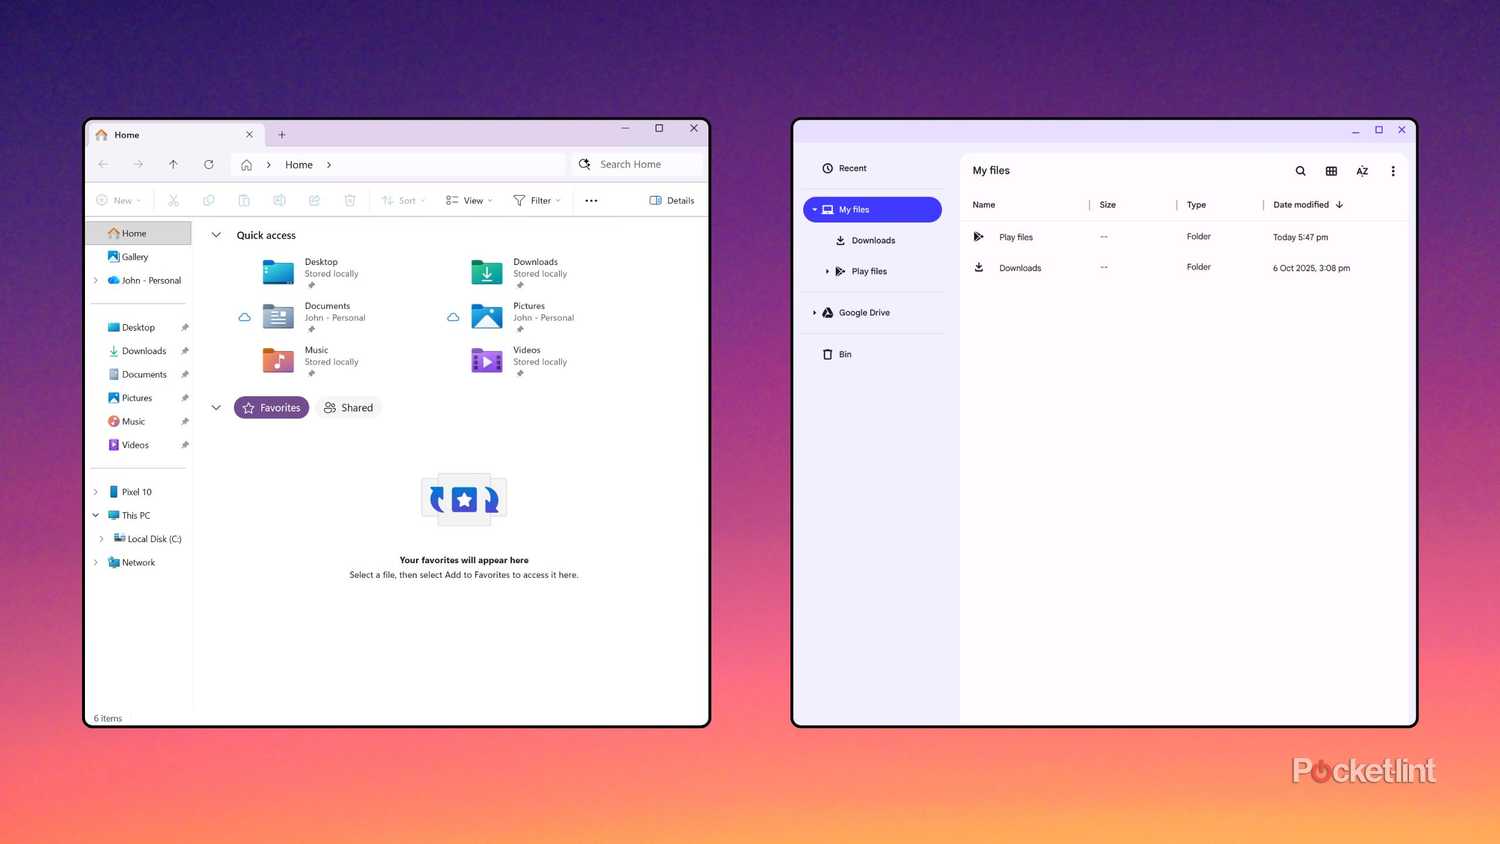
Task: Open search in the My files app
Action: 1300,170
